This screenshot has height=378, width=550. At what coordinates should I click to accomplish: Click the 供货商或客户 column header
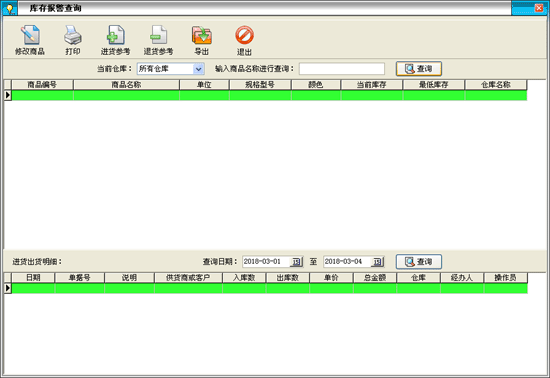pos(188,278)
